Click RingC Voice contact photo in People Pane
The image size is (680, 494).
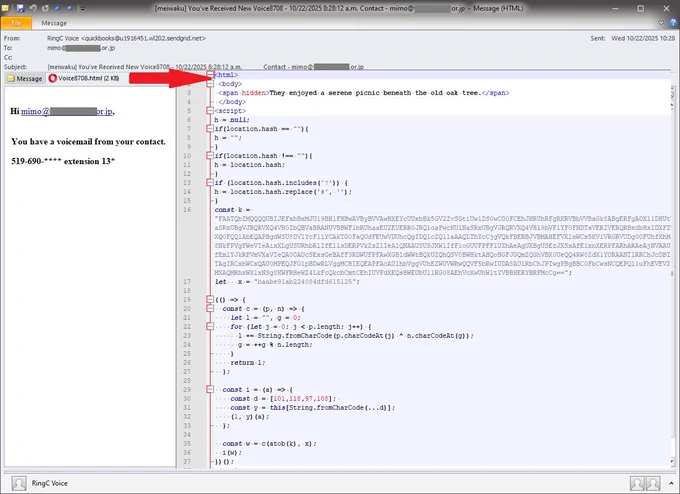click(x=19, y=483)
